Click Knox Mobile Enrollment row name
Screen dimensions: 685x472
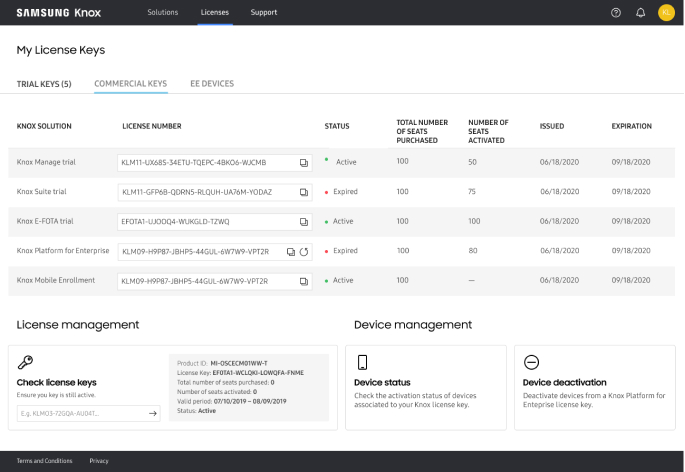pos(55,280)
